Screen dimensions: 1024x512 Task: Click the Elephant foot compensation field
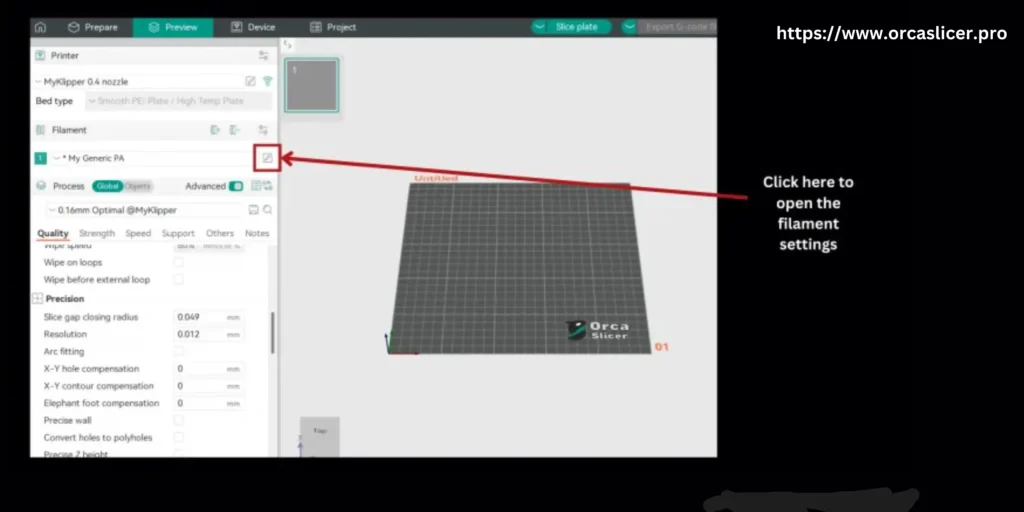pyautogui.click(x=208, y=404)
